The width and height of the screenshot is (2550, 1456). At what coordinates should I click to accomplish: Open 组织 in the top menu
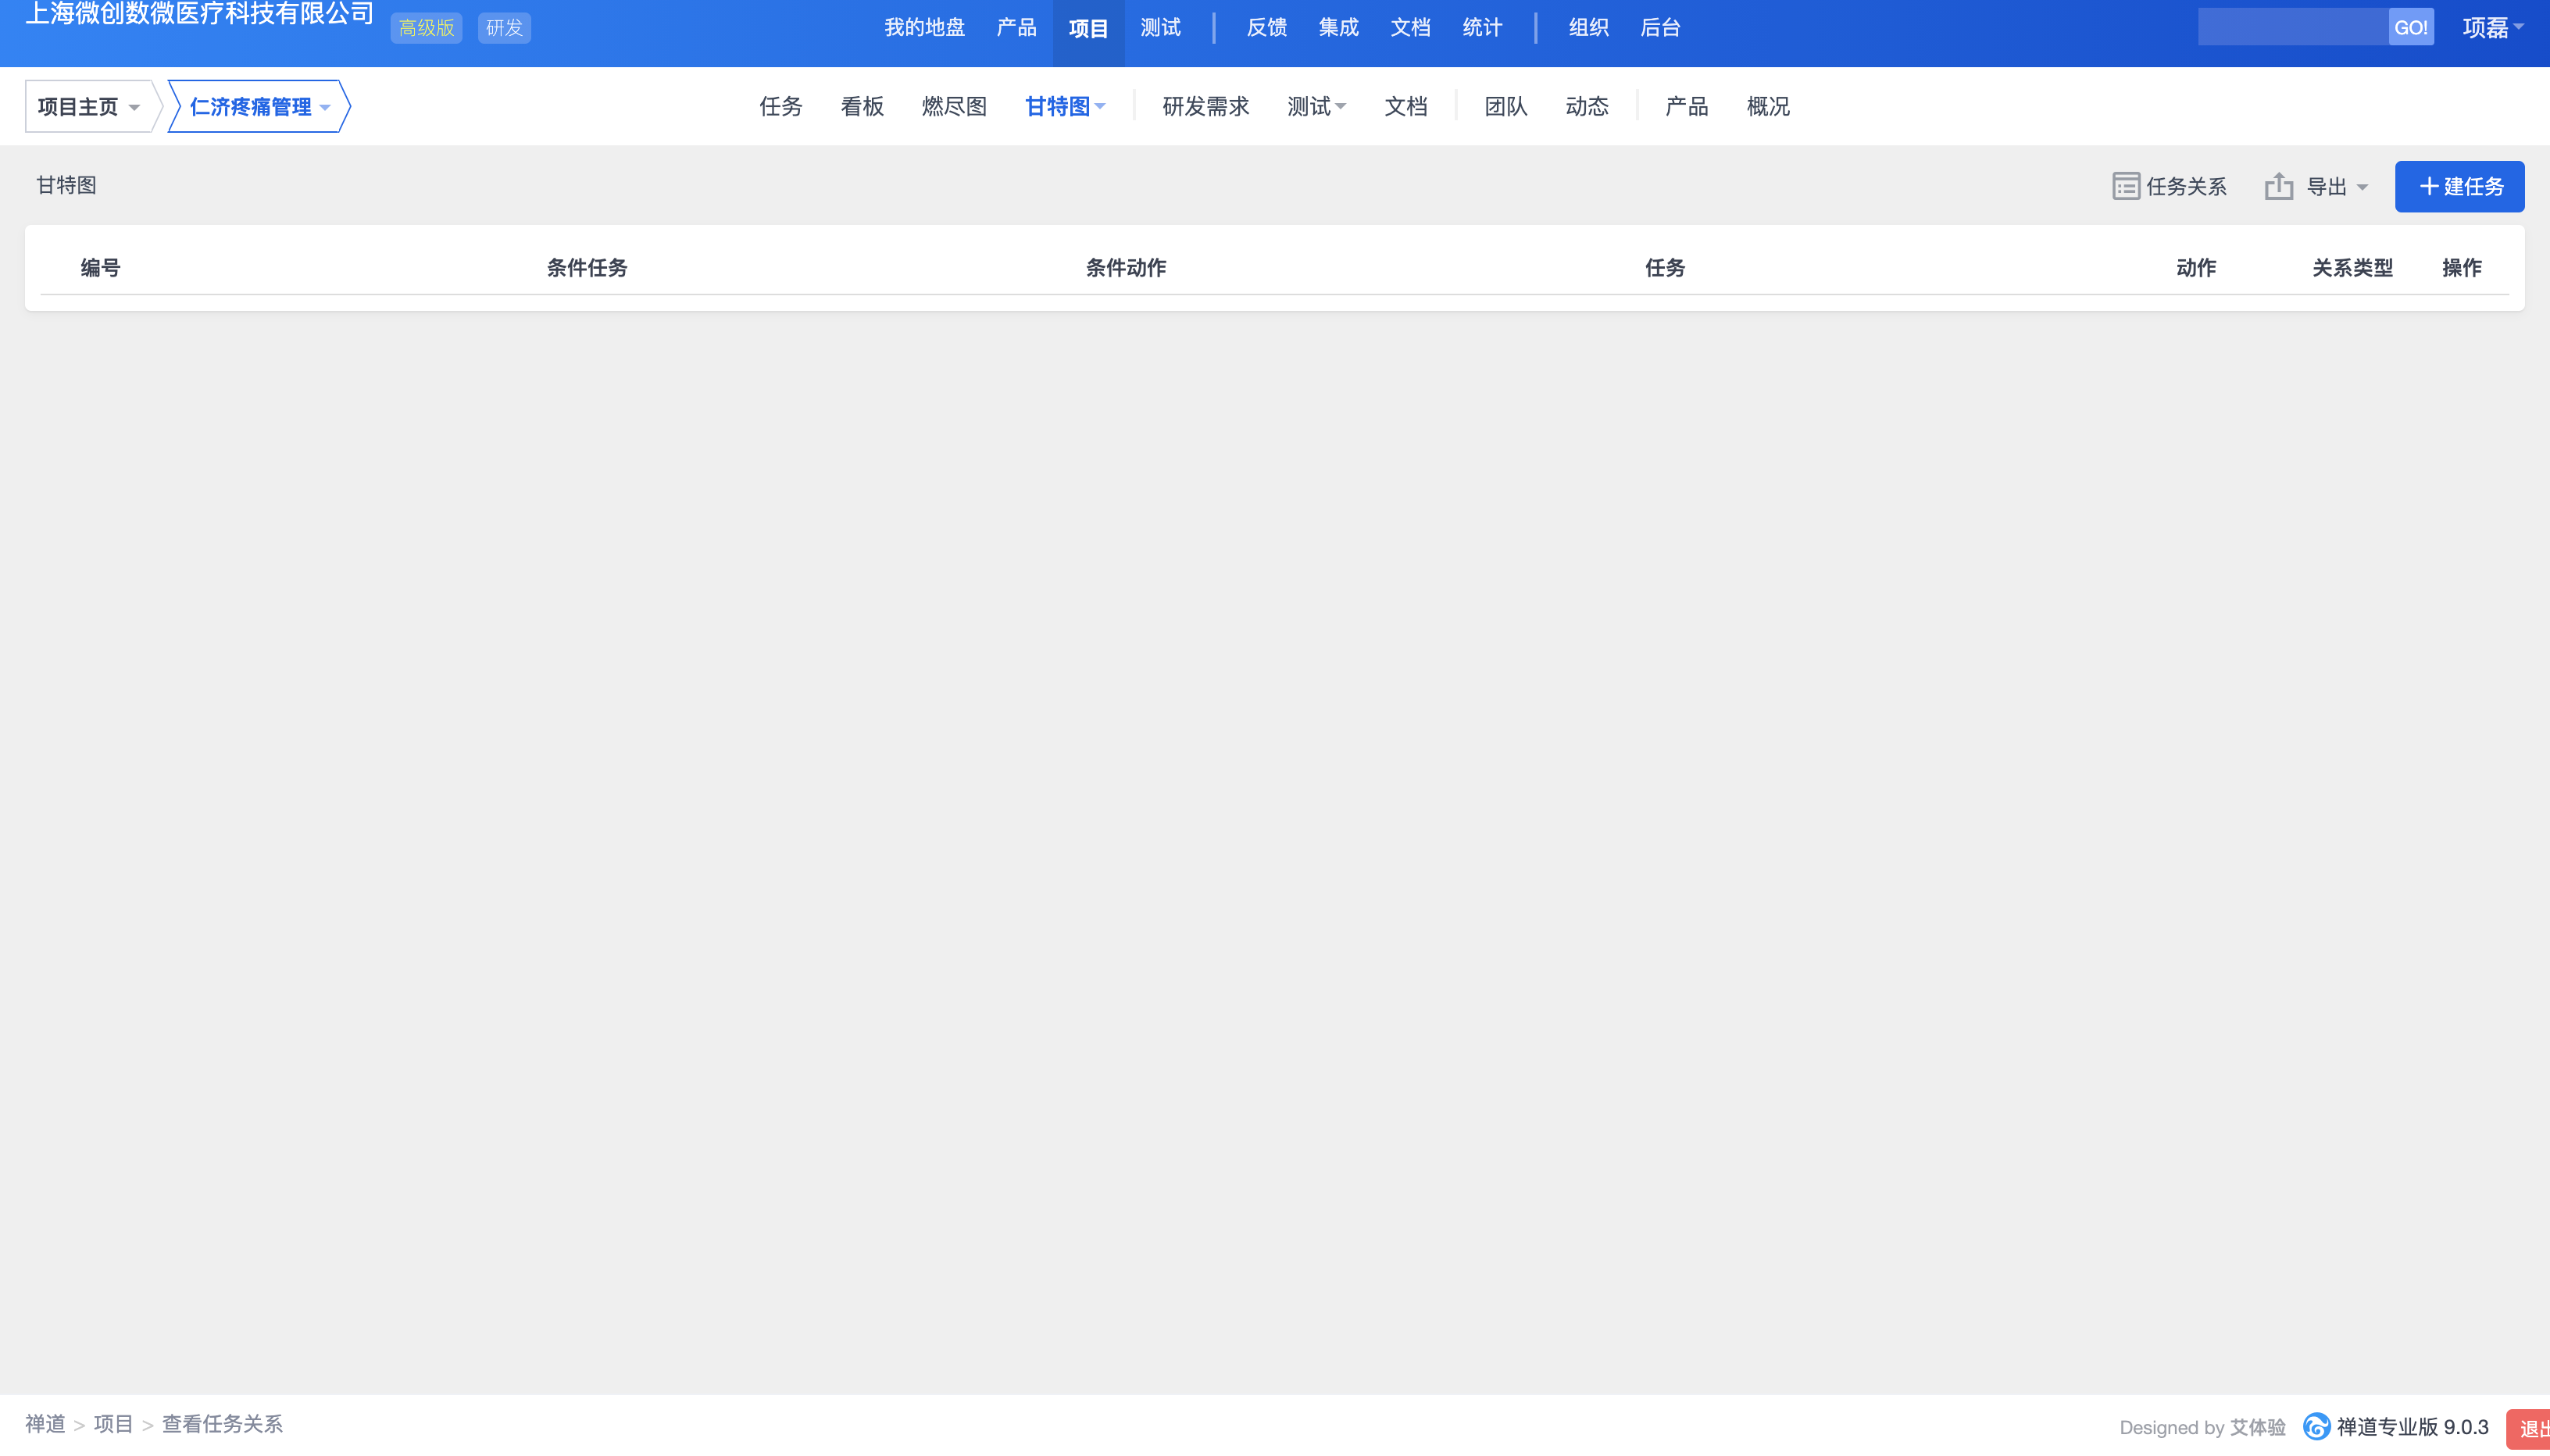(x=1588, y=28)
